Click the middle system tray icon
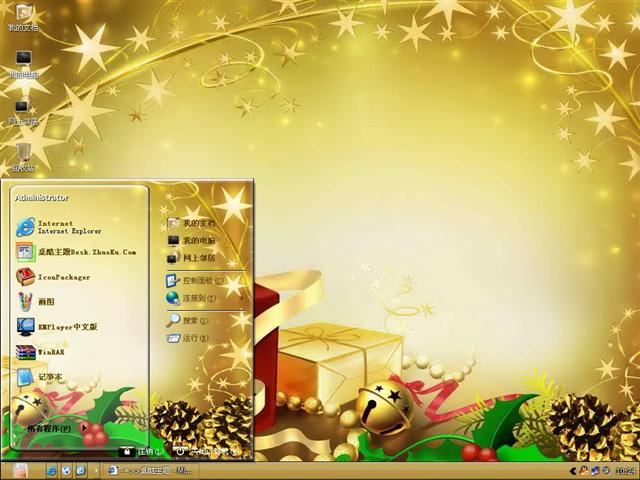The image size is (640, 480). [595, 471]
